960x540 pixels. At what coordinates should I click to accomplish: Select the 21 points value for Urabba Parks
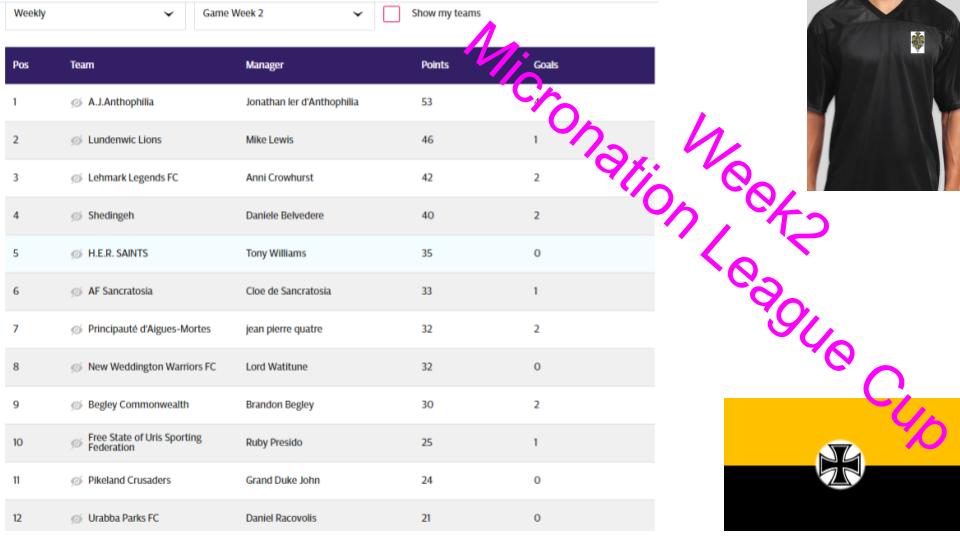pyautogui.click(x=426, y=518)
